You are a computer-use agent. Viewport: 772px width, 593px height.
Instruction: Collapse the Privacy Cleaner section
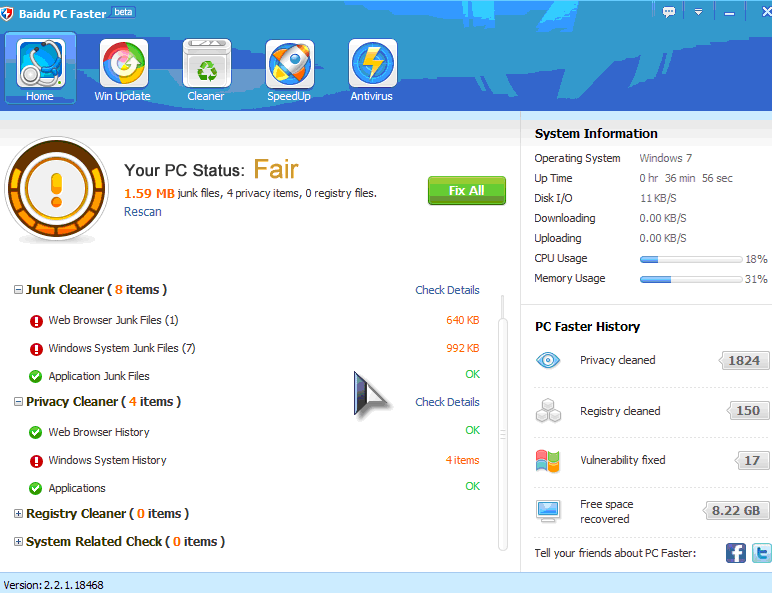point(18,402)
